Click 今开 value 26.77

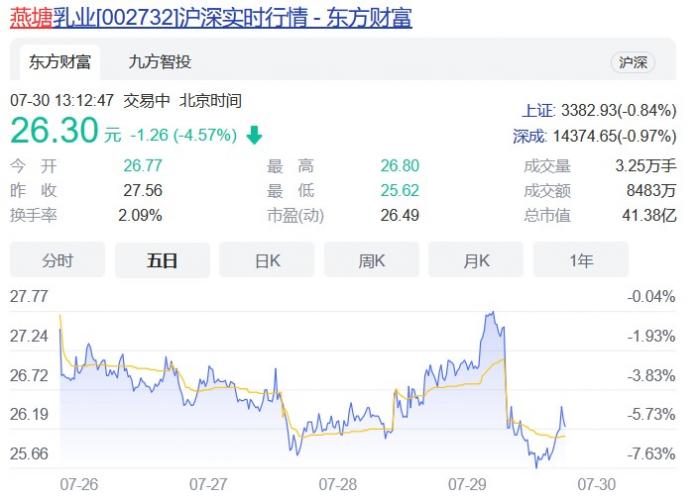[x=143, y=166]
